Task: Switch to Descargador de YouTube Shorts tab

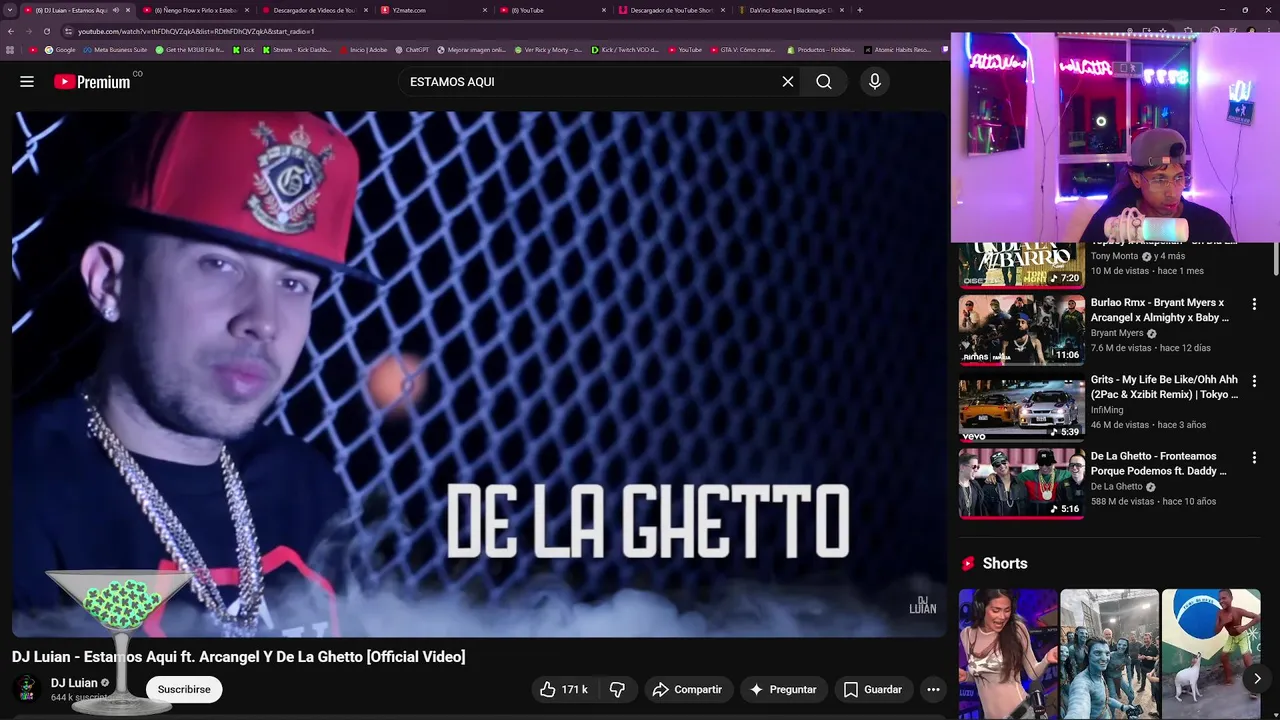Action: coord(671,10)
